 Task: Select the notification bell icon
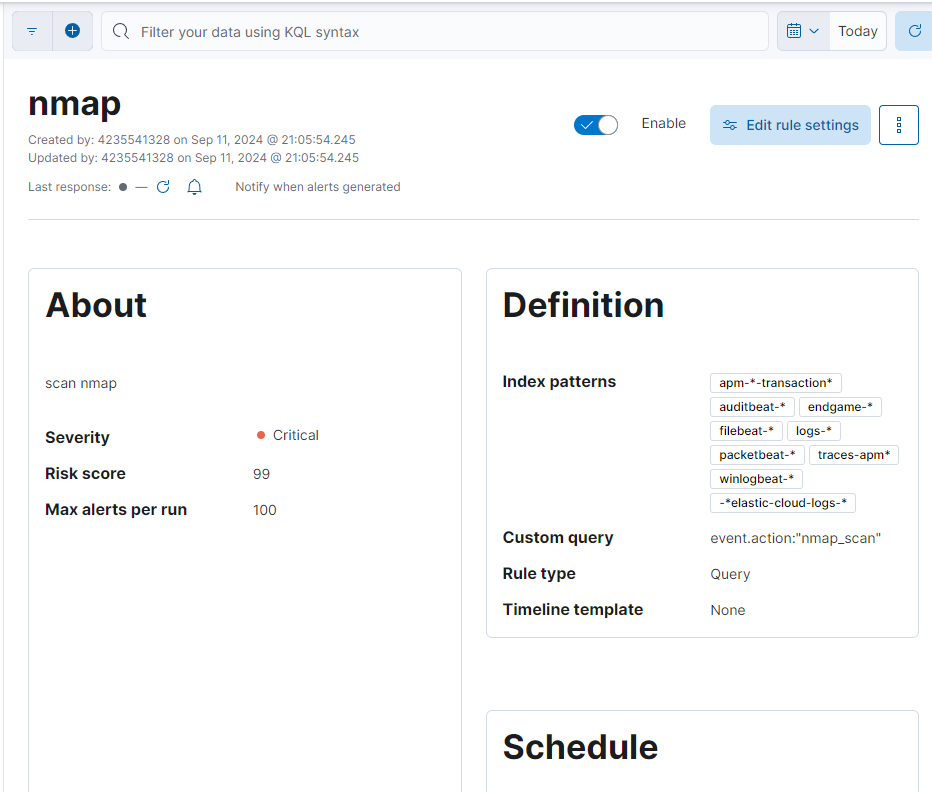click(194, 186)
